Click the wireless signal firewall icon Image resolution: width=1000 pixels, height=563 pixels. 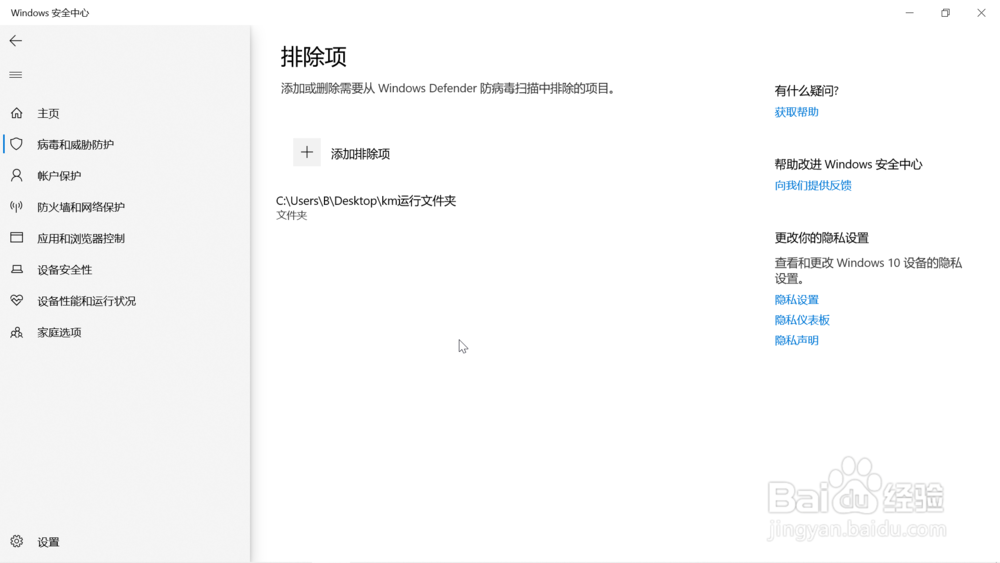point(17,207)
